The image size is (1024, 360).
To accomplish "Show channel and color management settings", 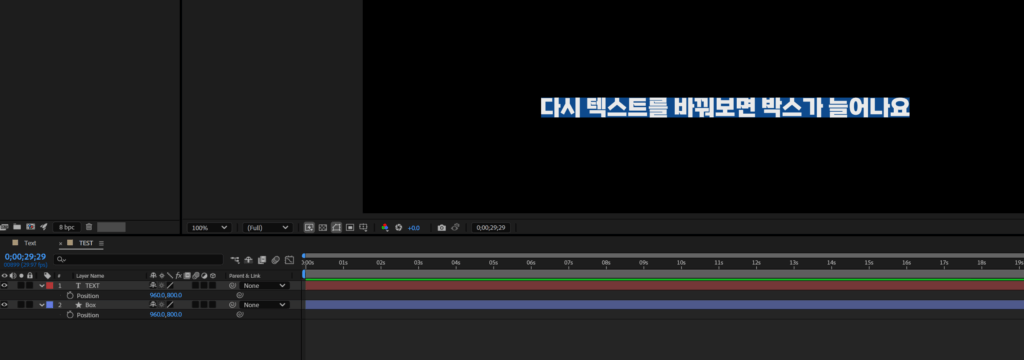I will tap(385, 227).
